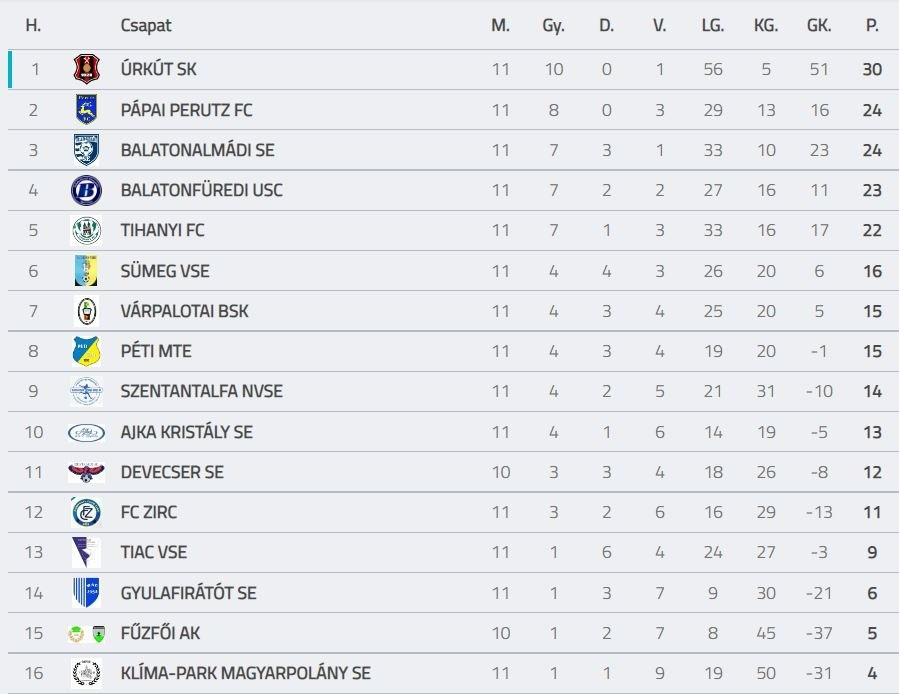Click the Szentantalfa NVSE team logo
Image resolution: width=899 pixels, height=694 pixels.
click(x=86, y=391)
